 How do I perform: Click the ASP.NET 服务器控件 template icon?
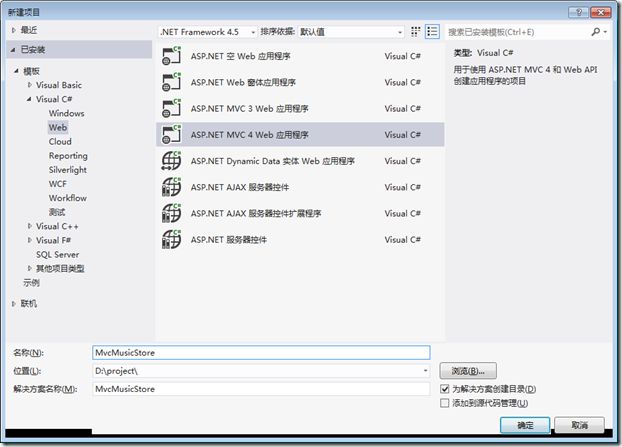(x=171, y=239)
